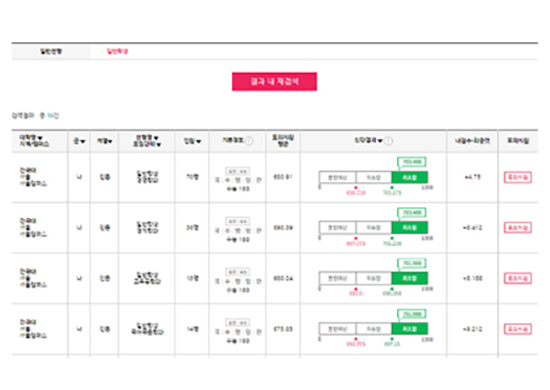550x390 pixels.
Task: Click the red dot marker under fourth row's bar
Action: point(356,339)
